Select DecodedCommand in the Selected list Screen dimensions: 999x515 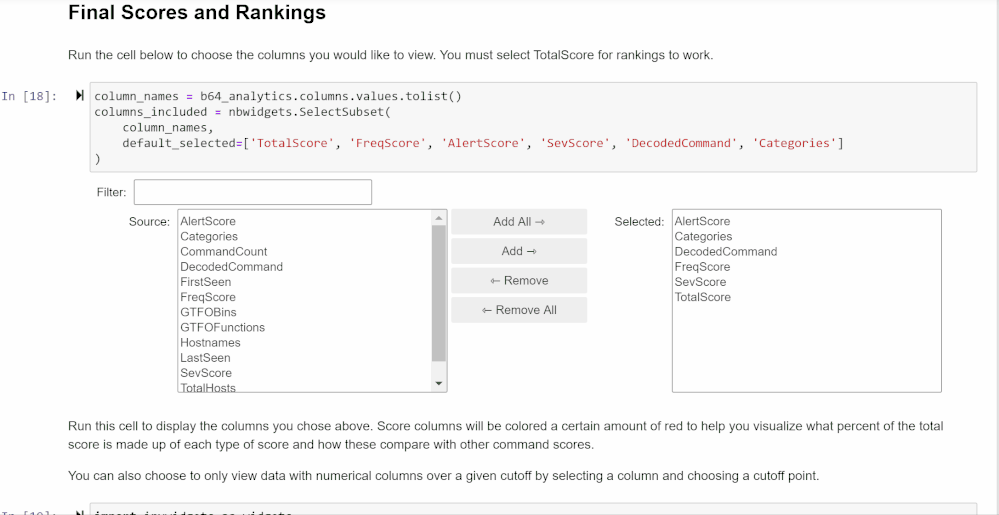(x=725, y=252)
